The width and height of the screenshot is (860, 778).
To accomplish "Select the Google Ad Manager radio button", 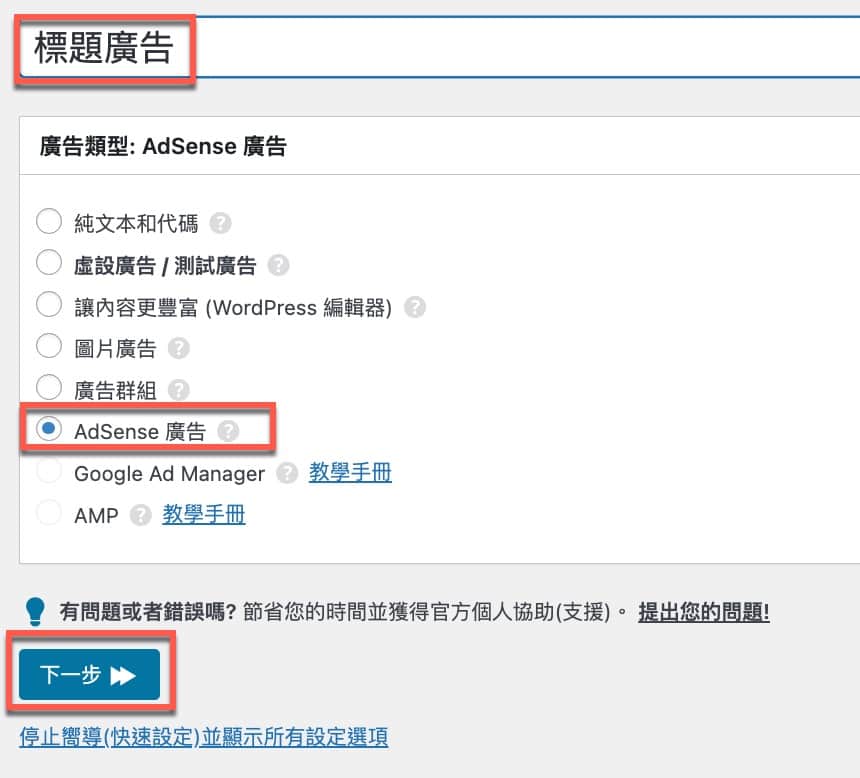I will pos(49,471).
